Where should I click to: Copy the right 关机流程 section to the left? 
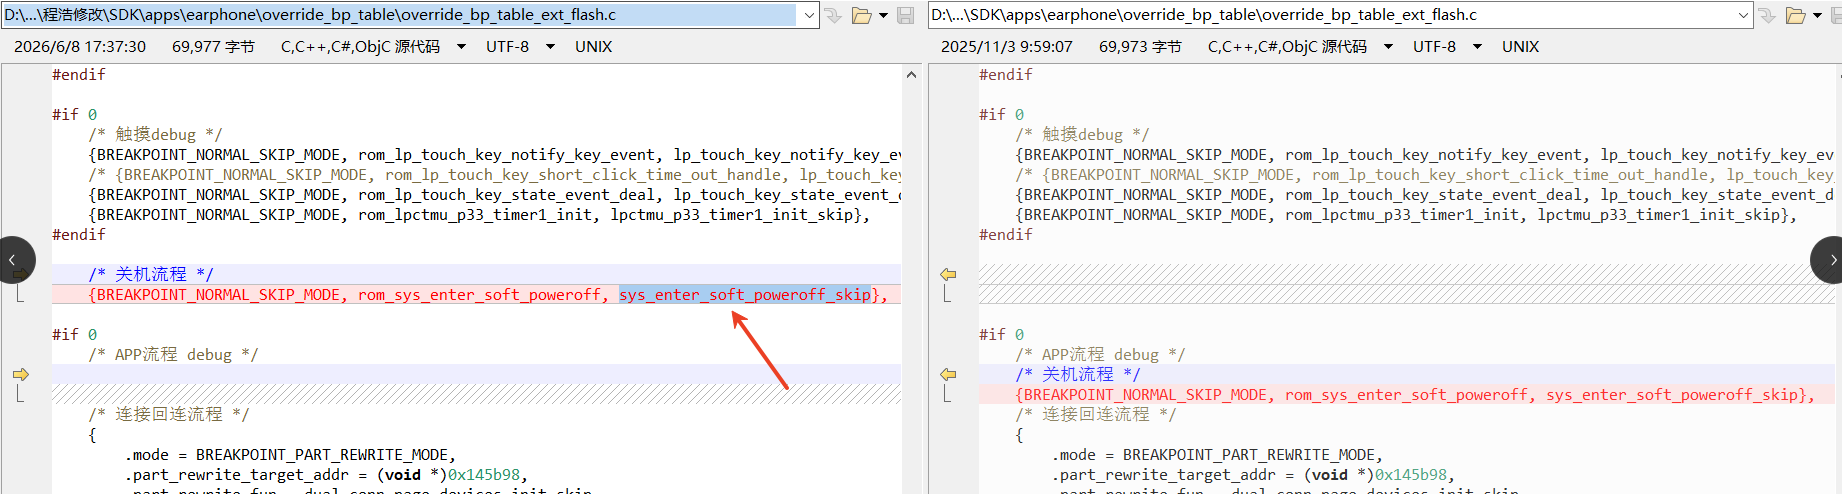pyautogui.click(x=948, y=374)
